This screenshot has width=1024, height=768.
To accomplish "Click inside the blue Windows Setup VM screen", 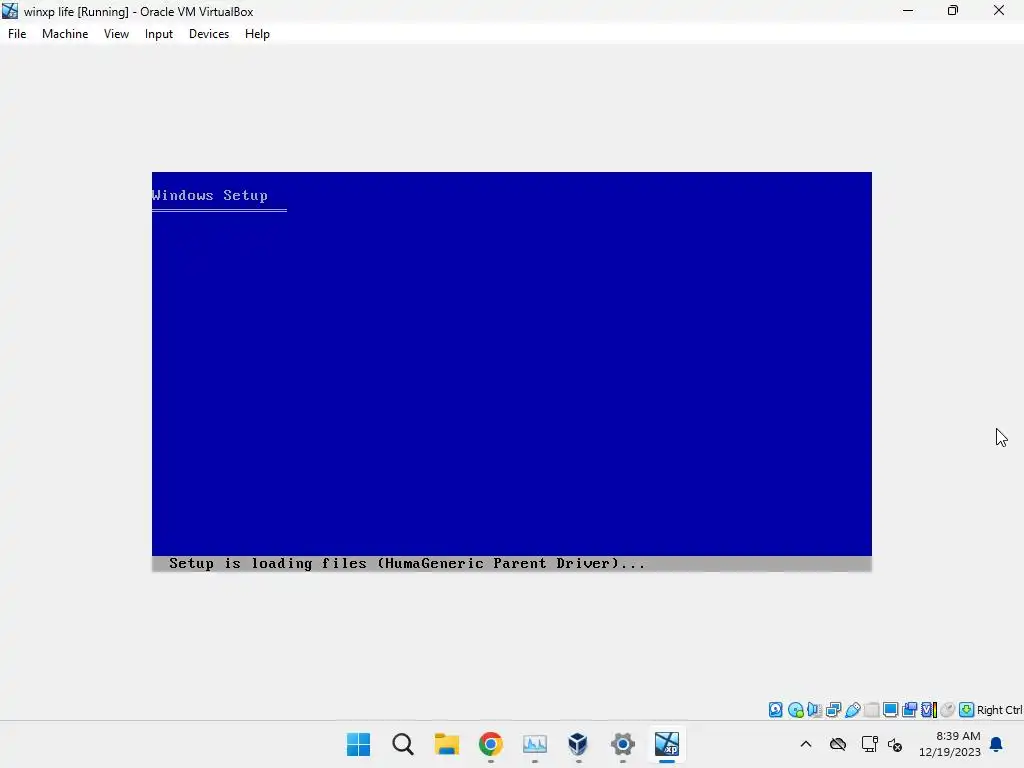I will (511, 372).
